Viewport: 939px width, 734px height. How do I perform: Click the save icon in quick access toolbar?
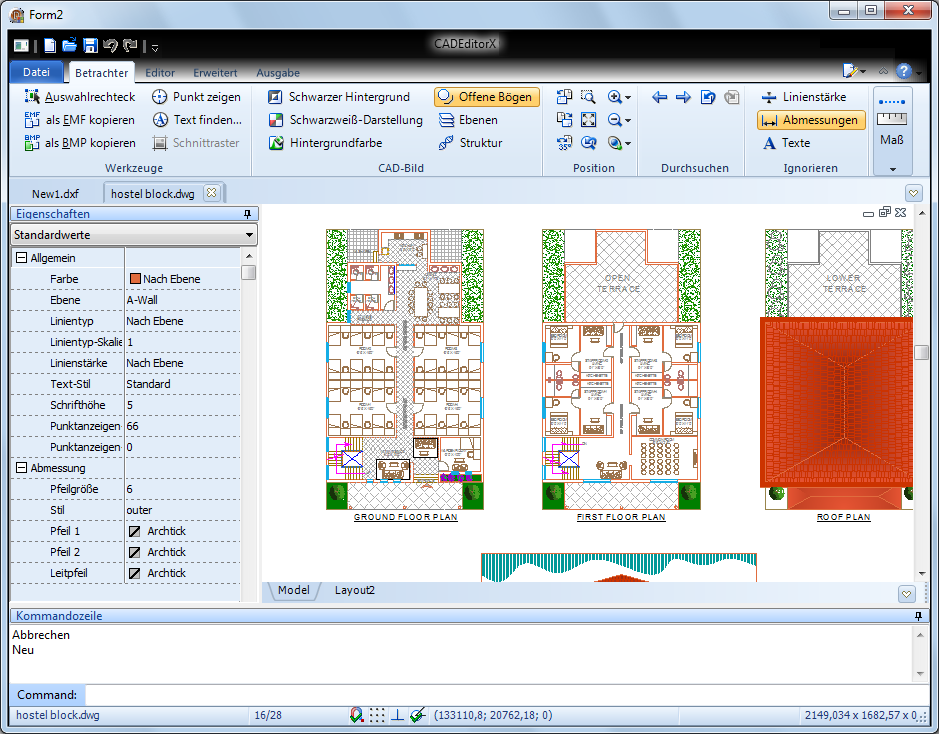pos(90,45)
